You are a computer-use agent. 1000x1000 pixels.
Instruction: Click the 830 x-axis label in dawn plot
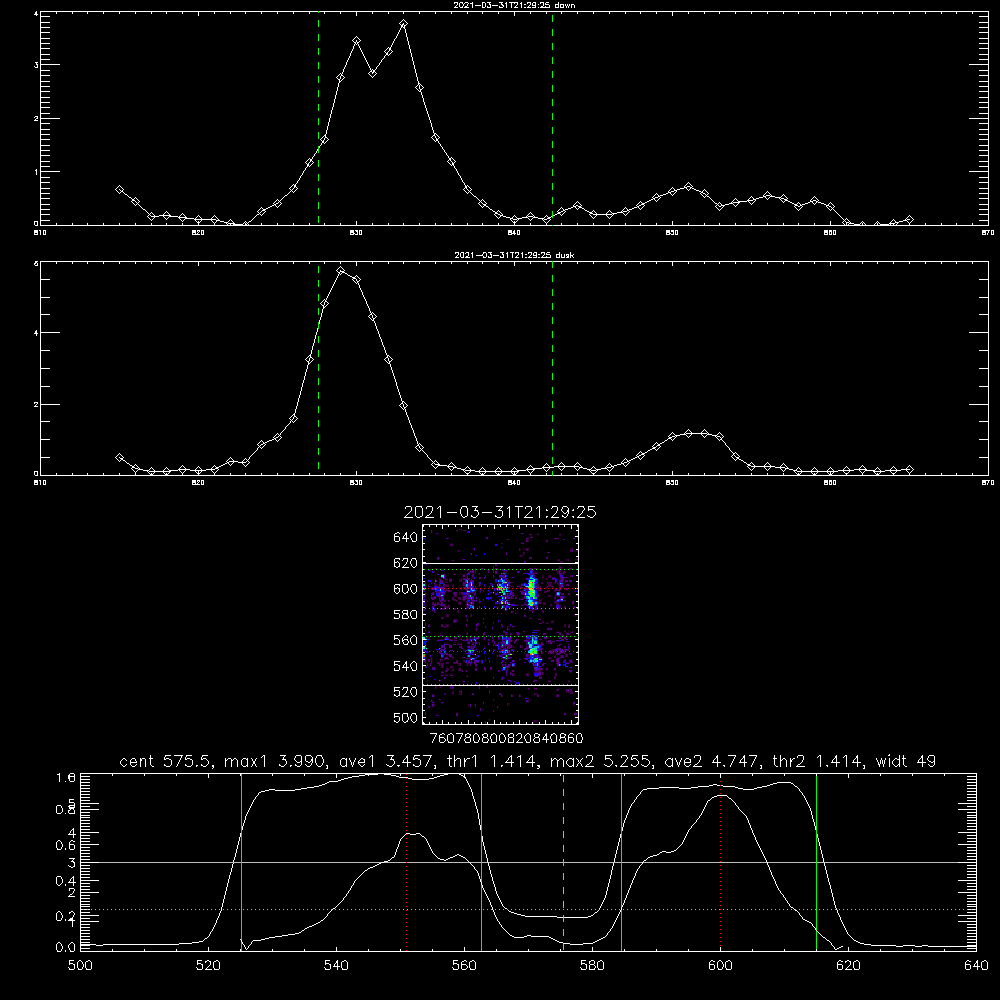356,233
